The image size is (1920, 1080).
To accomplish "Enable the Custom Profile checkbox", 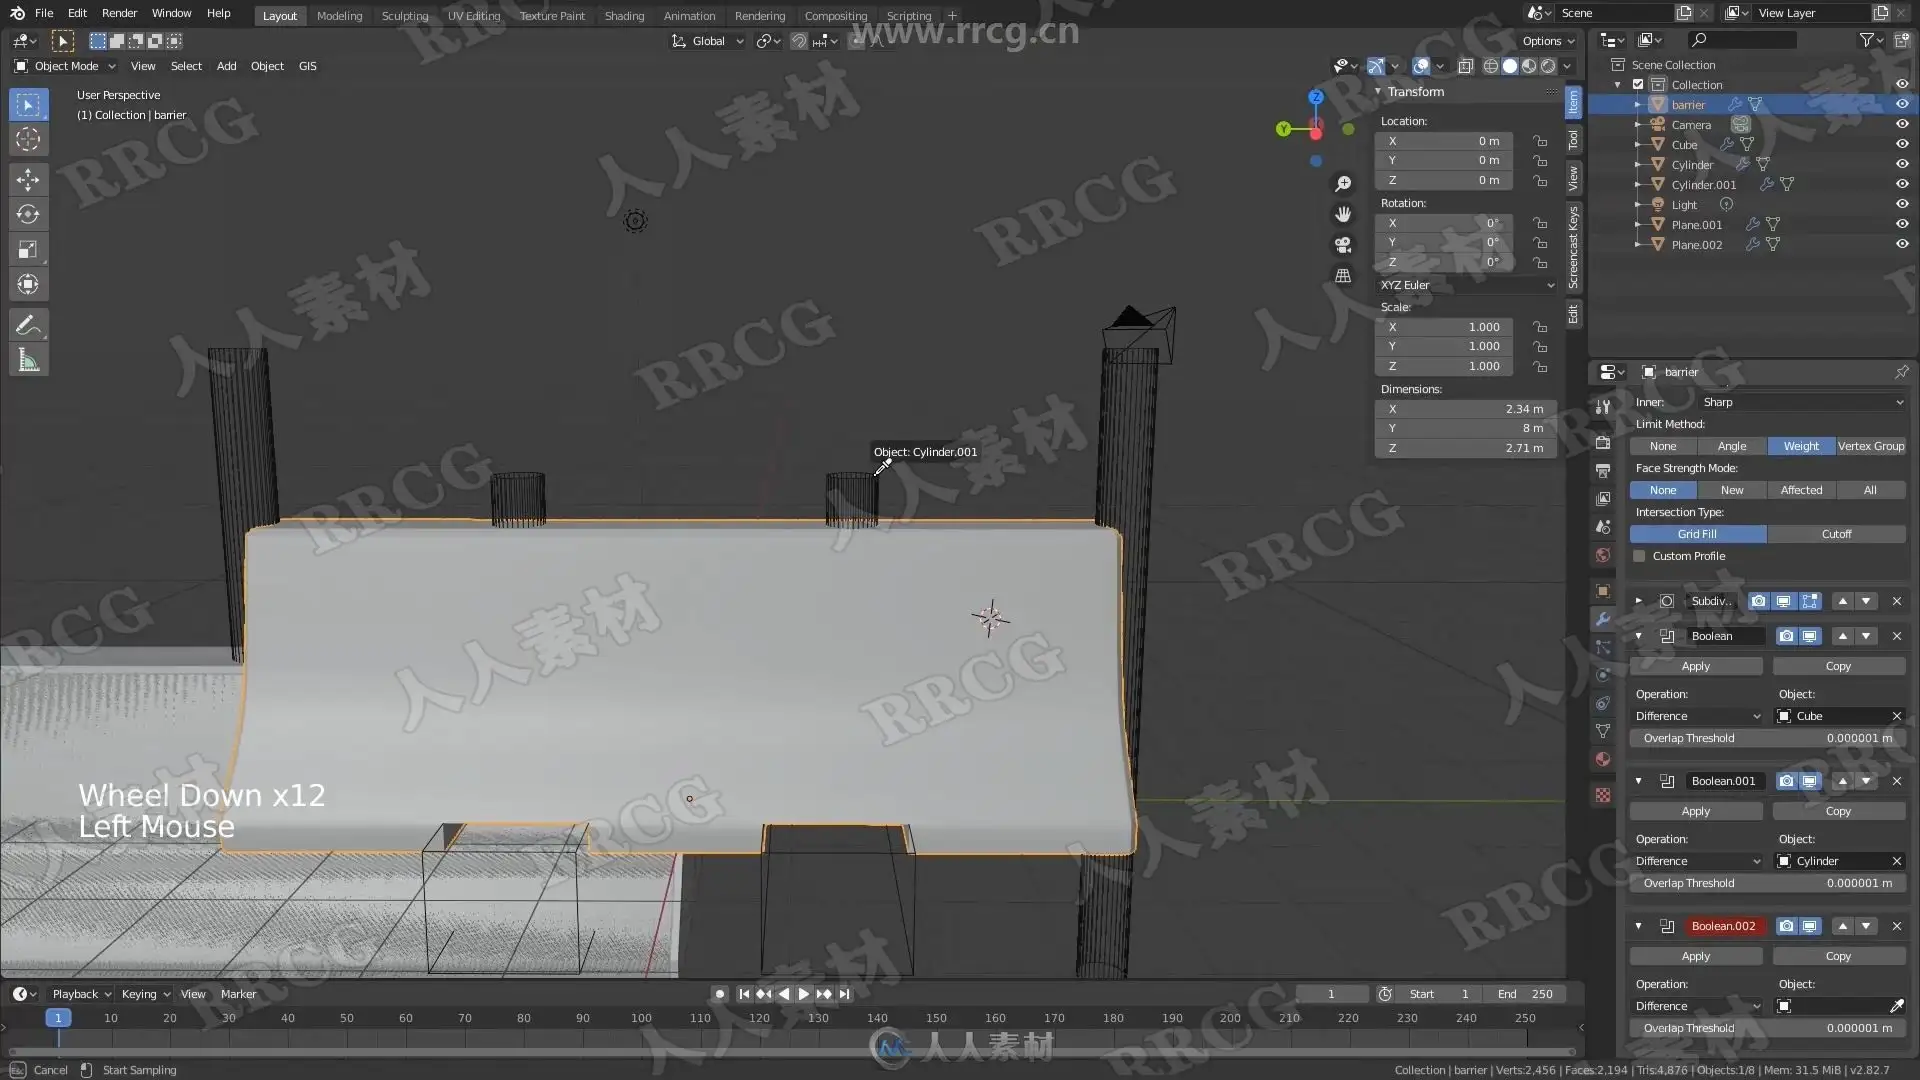I will pos(1639,556).
